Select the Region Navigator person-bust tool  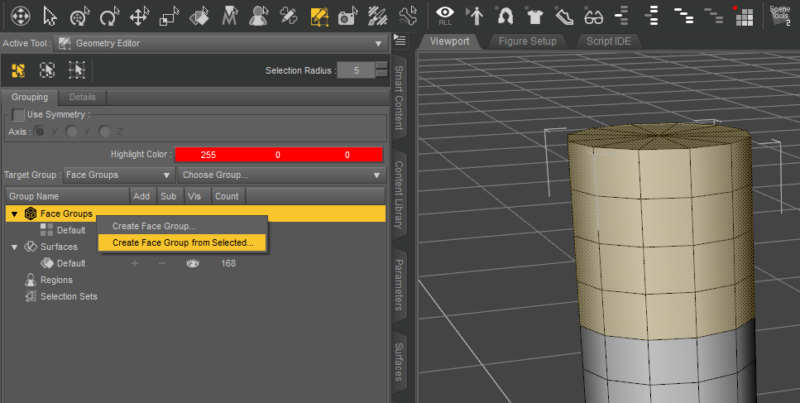(x=259, y=16)
